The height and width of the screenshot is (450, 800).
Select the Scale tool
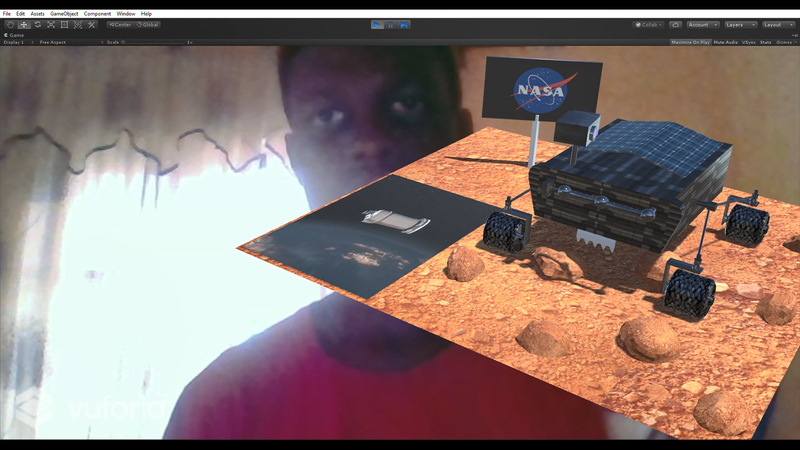pos(51,24)
